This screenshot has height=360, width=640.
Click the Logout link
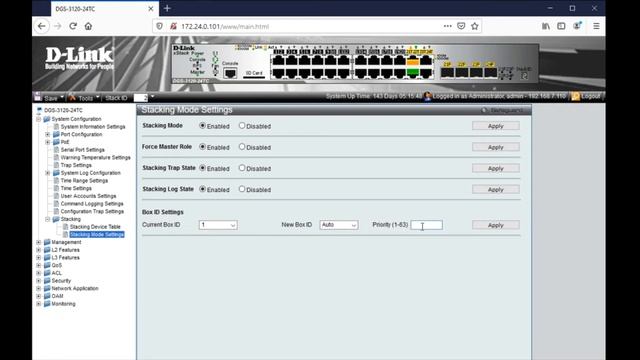591,97
